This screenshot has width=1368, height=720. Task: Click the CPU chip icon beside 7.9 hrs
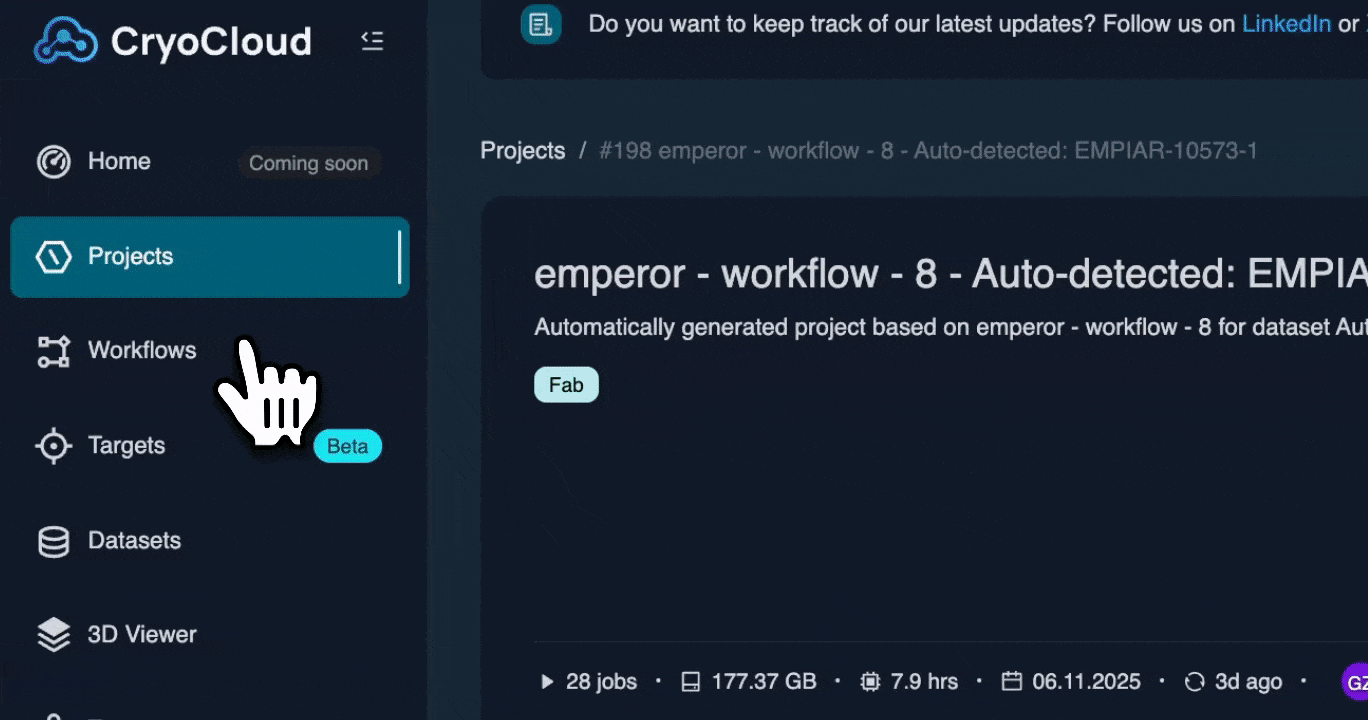pyautogui.click(x=870, y=681)
